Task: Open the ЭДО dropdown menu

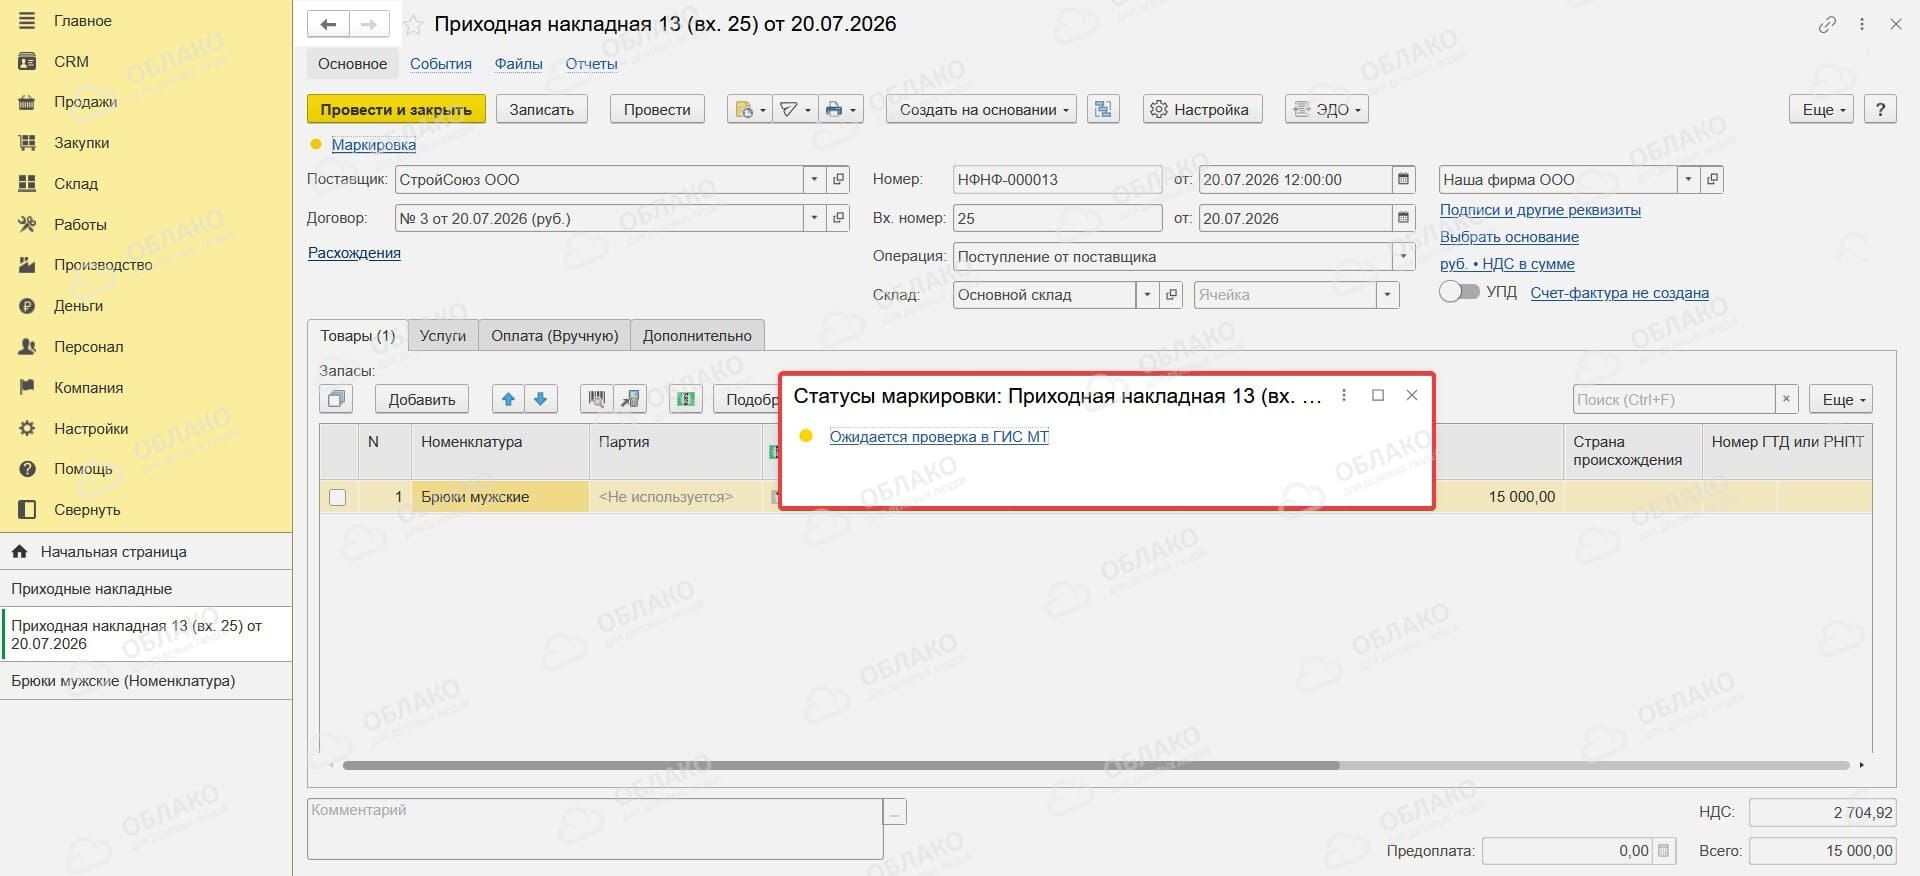Action: point(1326,109)
